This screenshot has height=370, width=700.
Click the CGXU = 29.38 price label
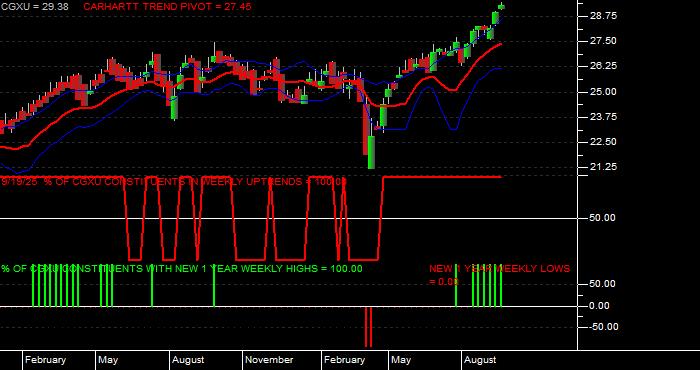[x=34, y=7]
